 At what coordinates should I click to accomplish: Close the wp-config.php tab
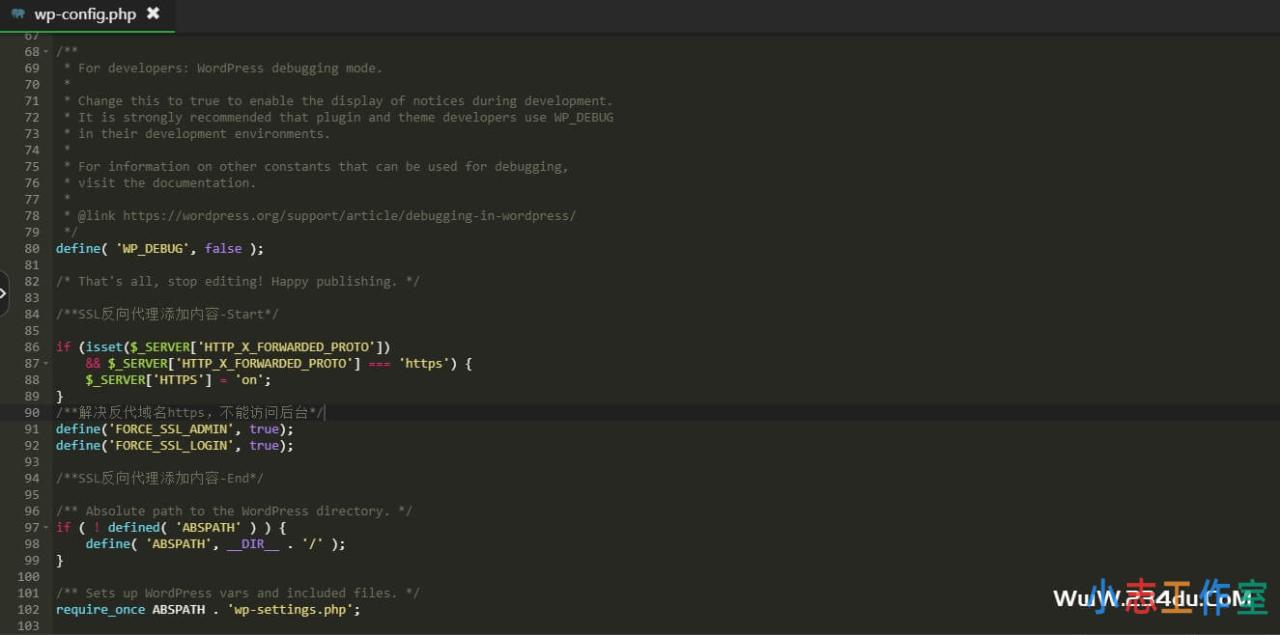tap(153, 14)
